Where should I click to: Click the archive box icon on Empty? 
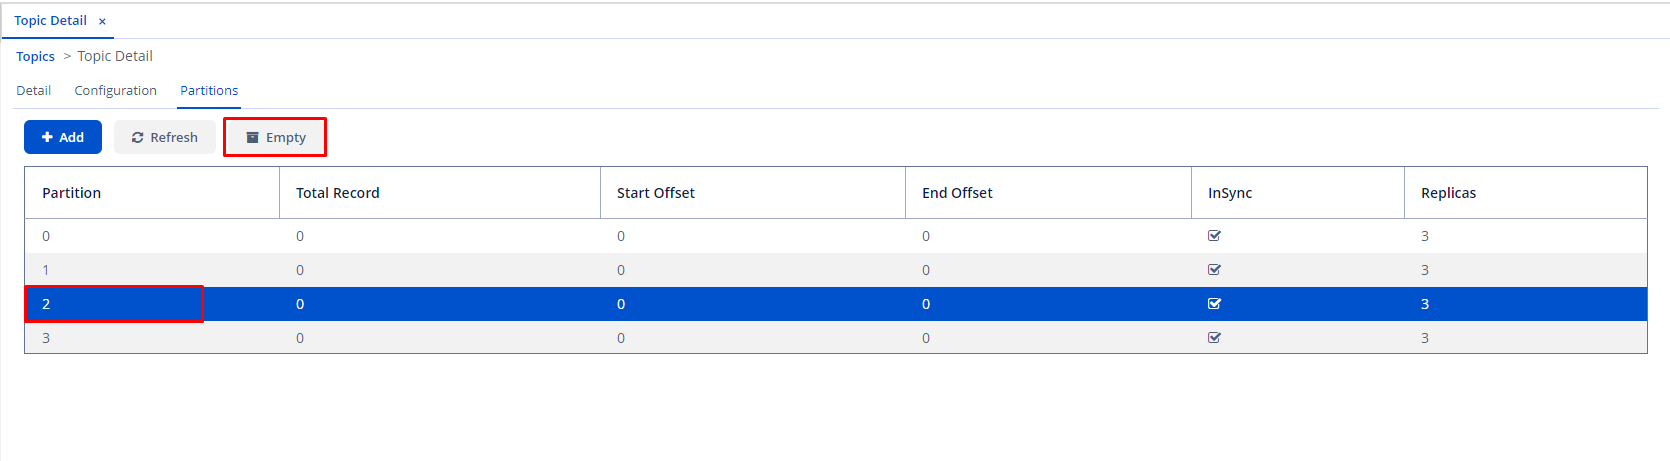pyautogui.click(x=253, y=138)
